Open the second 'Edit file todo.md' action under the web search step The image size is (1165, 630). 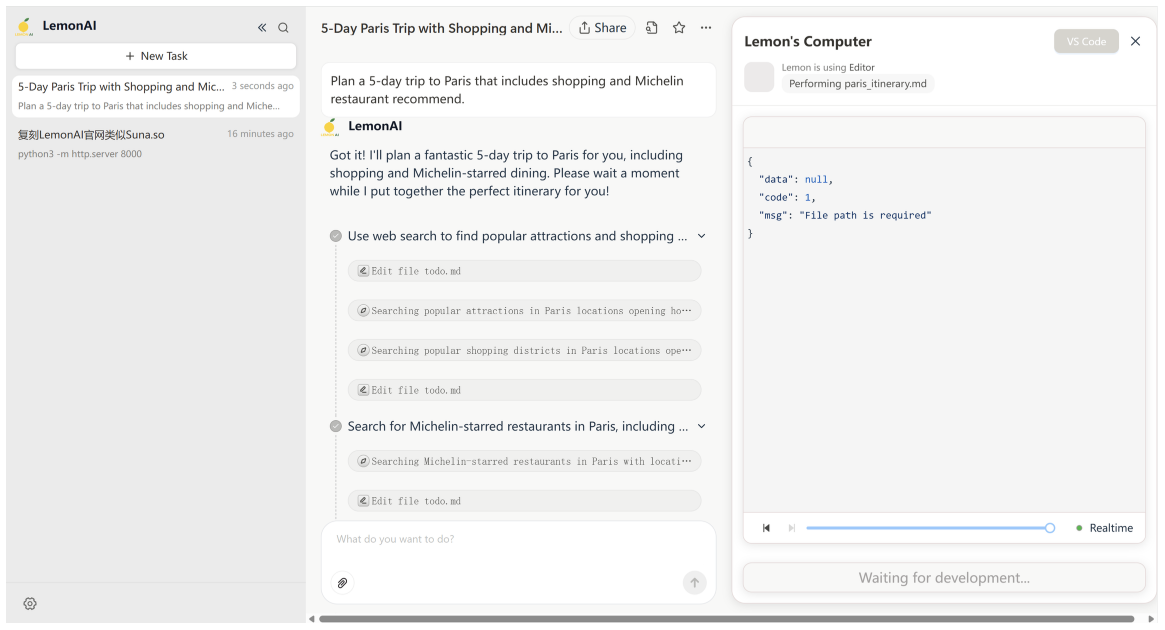coord(525,390)
